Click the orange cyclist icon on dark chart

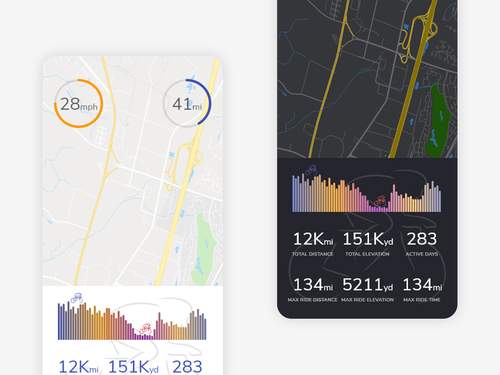click(x=380, y=201)
